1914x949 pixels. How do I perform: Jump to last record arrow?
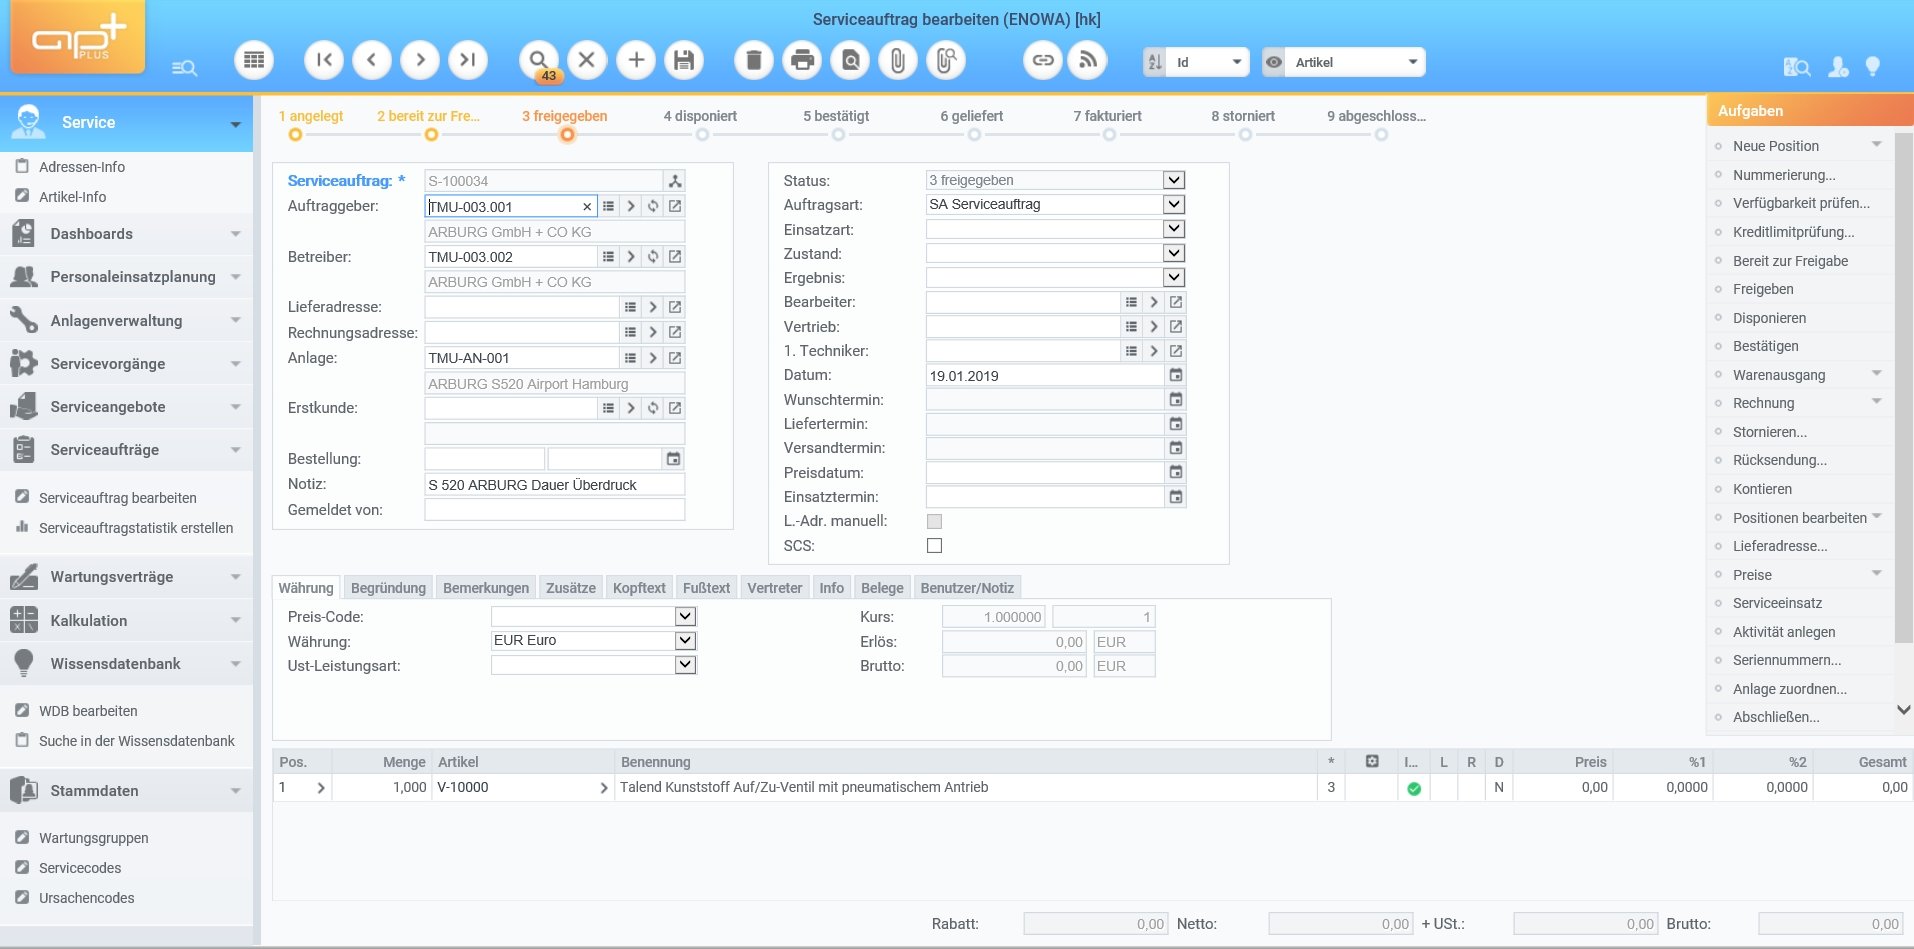point(468,60)
